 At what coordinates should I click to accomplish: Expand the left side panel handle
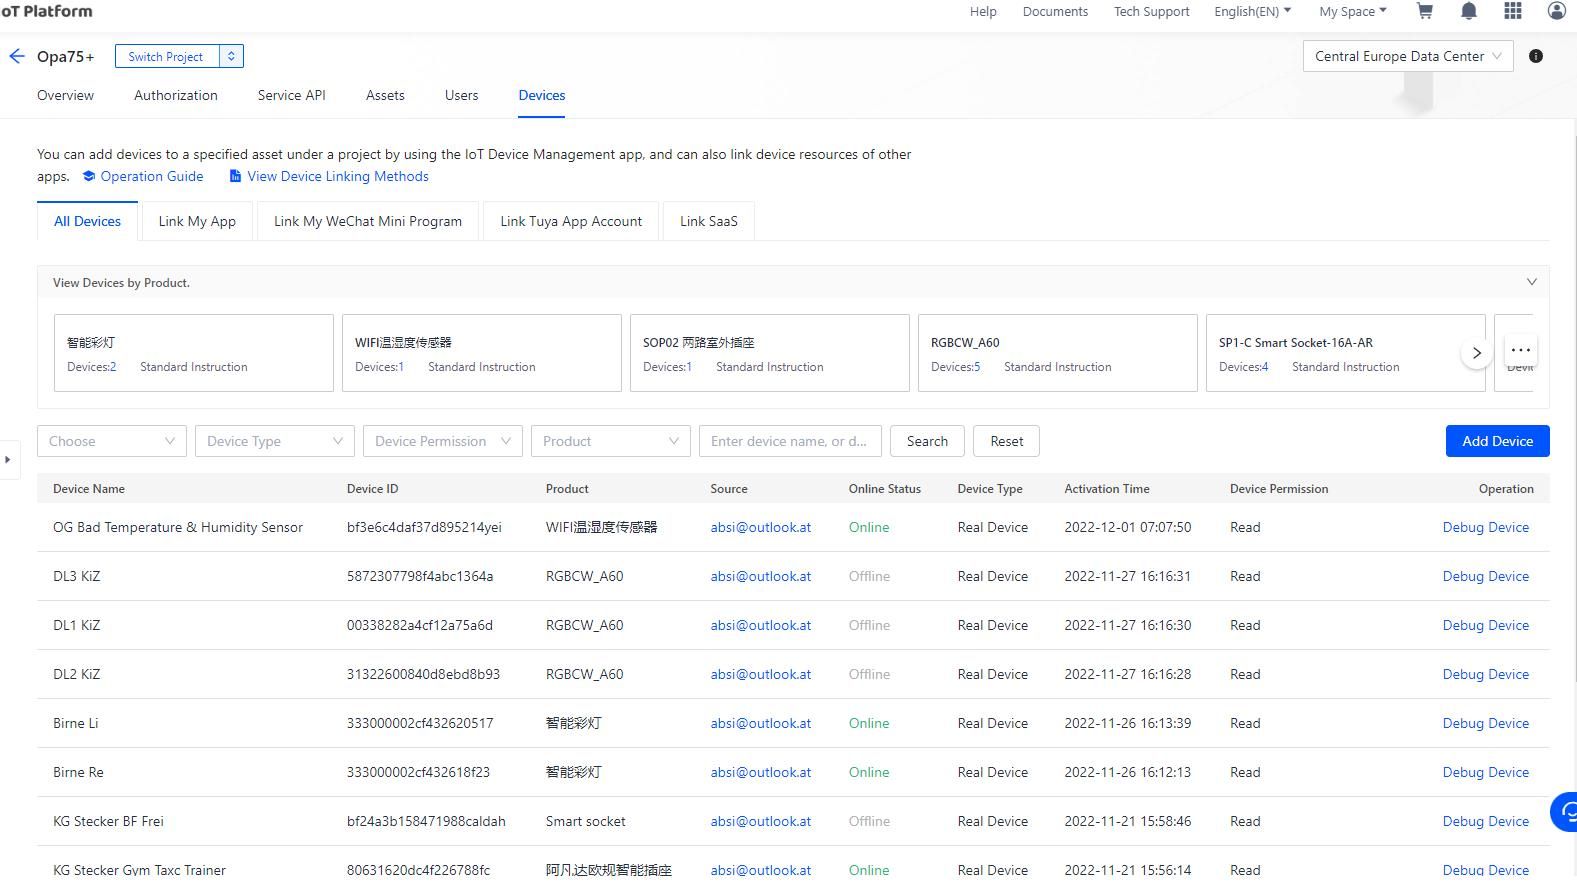click(x=8, y=460)
